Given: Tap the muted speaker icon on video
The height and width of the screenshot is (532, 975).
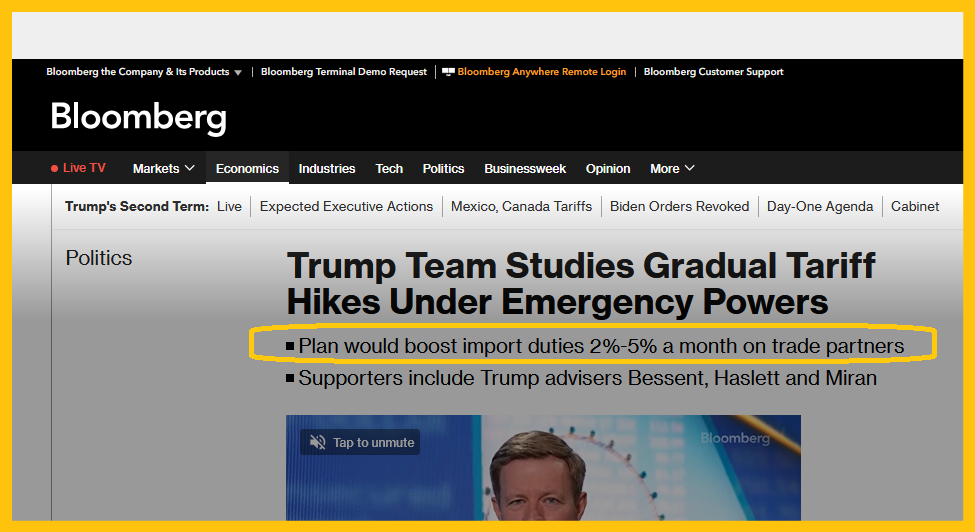Looking at the screenshot, I should [317, 442].
